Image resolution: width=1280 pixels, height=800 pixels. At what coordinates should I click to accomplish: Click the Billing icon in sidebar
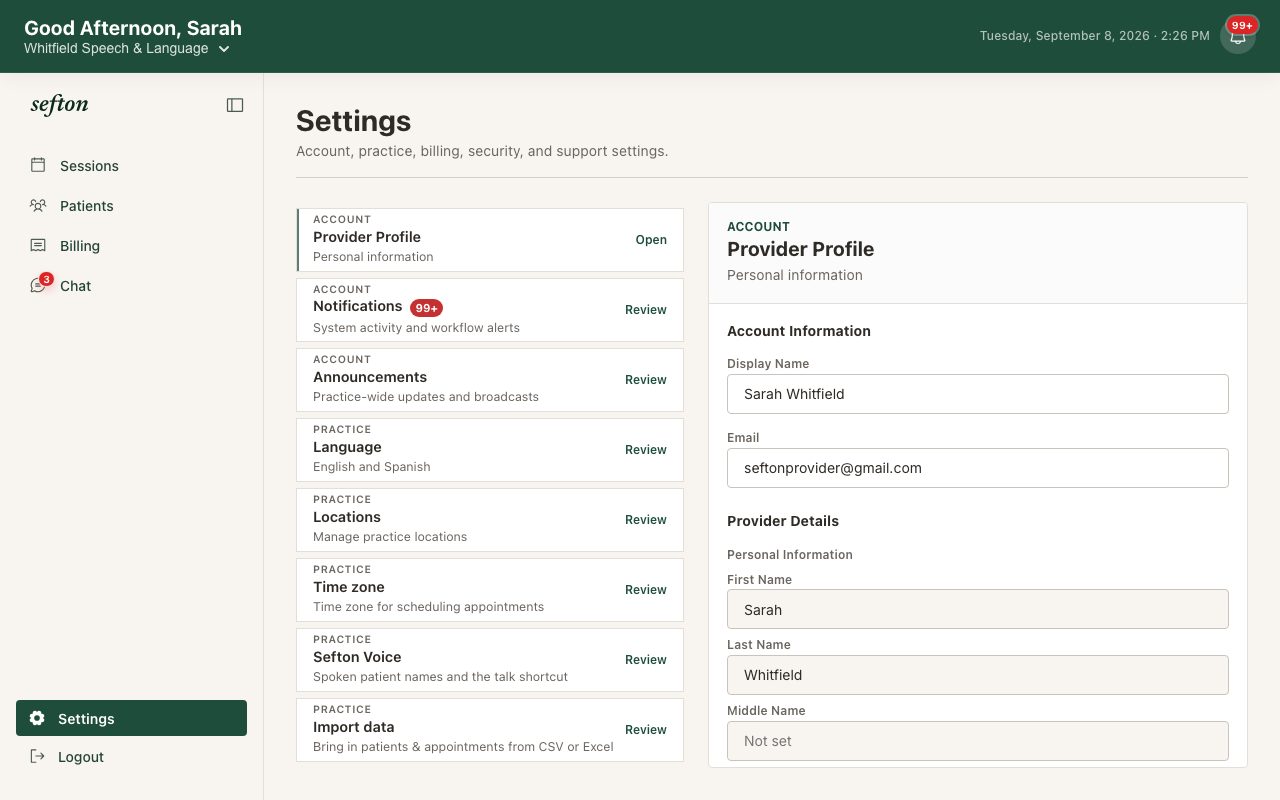coord(38,245)
